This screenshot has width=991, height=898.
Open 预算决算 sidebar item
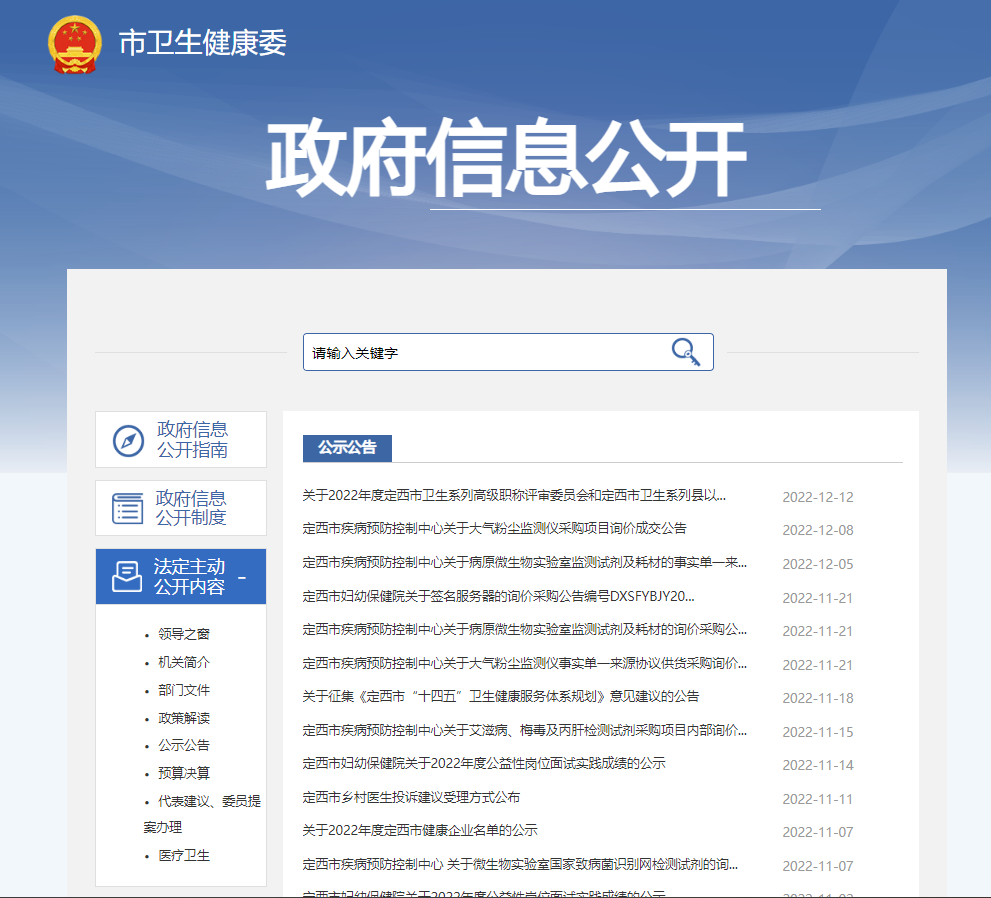184,773
